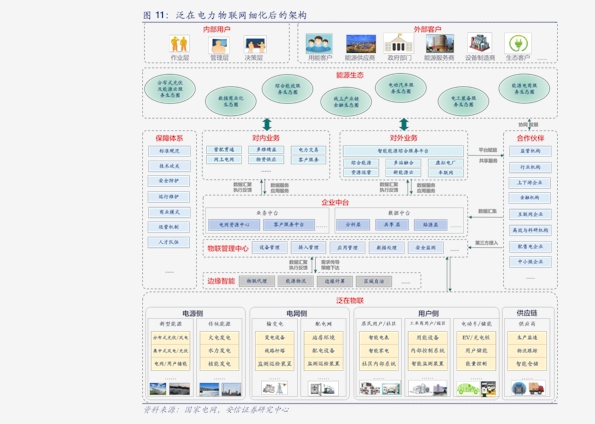
Task: Click the 金融机构 partner box
Action: [530, 198]
